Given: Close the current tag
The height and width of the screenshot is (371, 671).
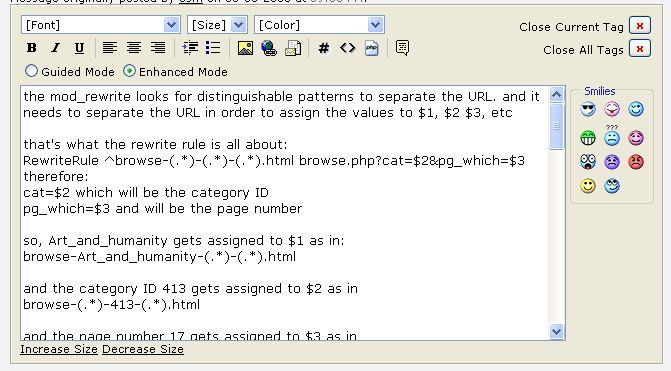Looking at the screenshot, I should tap(640, 26).
